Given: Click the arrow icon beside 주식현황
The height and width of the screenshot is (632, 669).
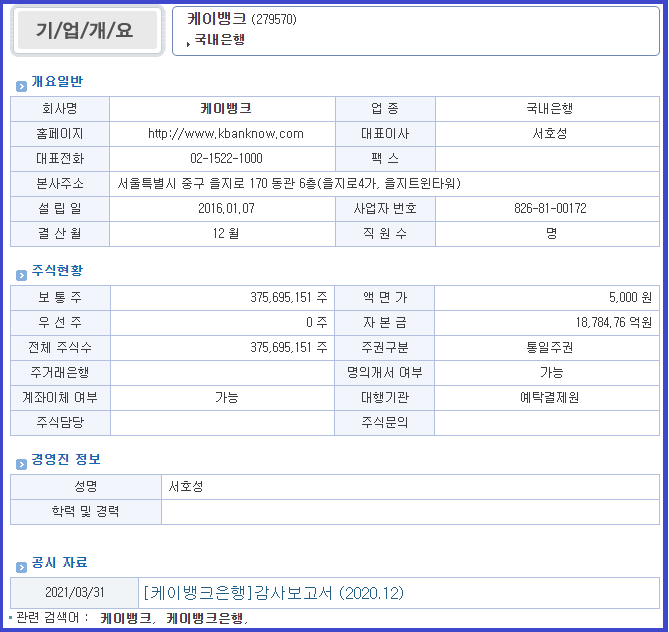Looking at the screenshot, I should (21, 275).
